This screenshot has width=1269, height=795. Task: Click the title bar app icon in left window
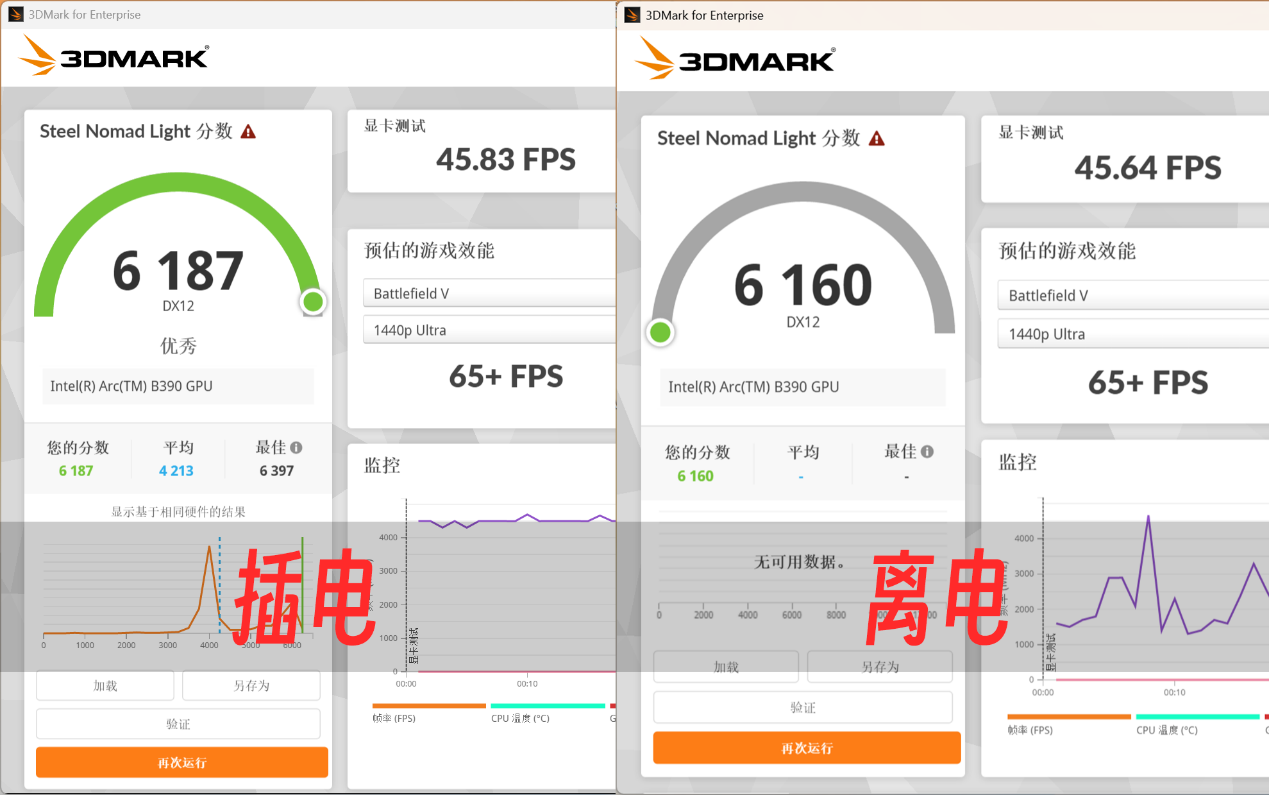16,14
